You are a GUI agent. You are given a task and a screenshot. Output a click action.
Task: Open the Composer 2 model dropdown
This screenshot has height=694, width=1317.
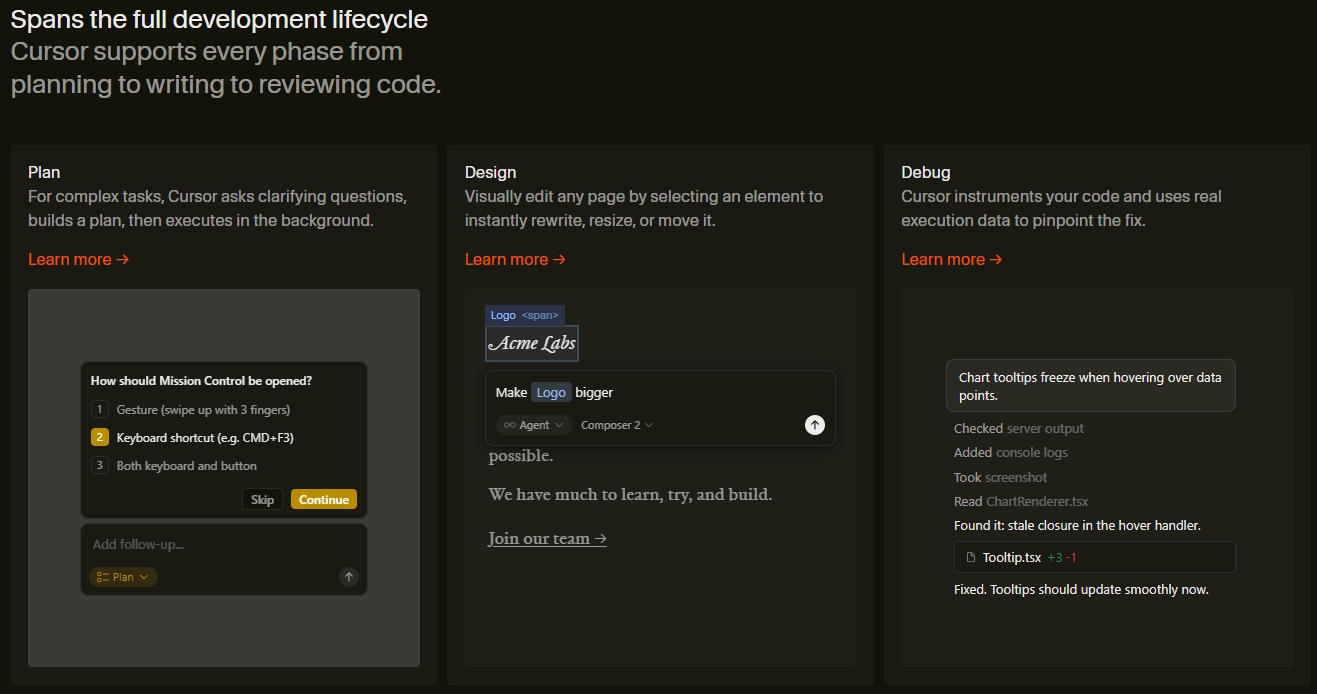617,425
